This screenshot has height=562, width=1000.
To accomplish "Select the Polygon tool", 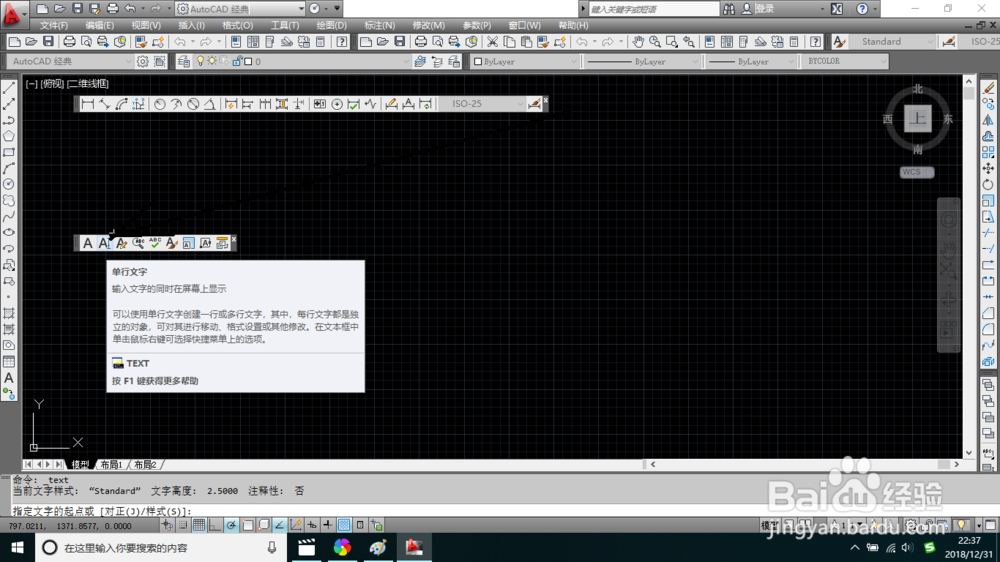I will tap(9, 136).
